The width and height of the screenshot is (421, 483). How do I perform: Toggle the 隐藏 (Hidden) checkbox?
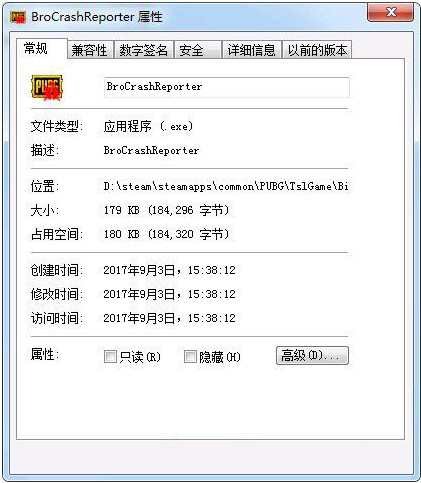[190, 356]
